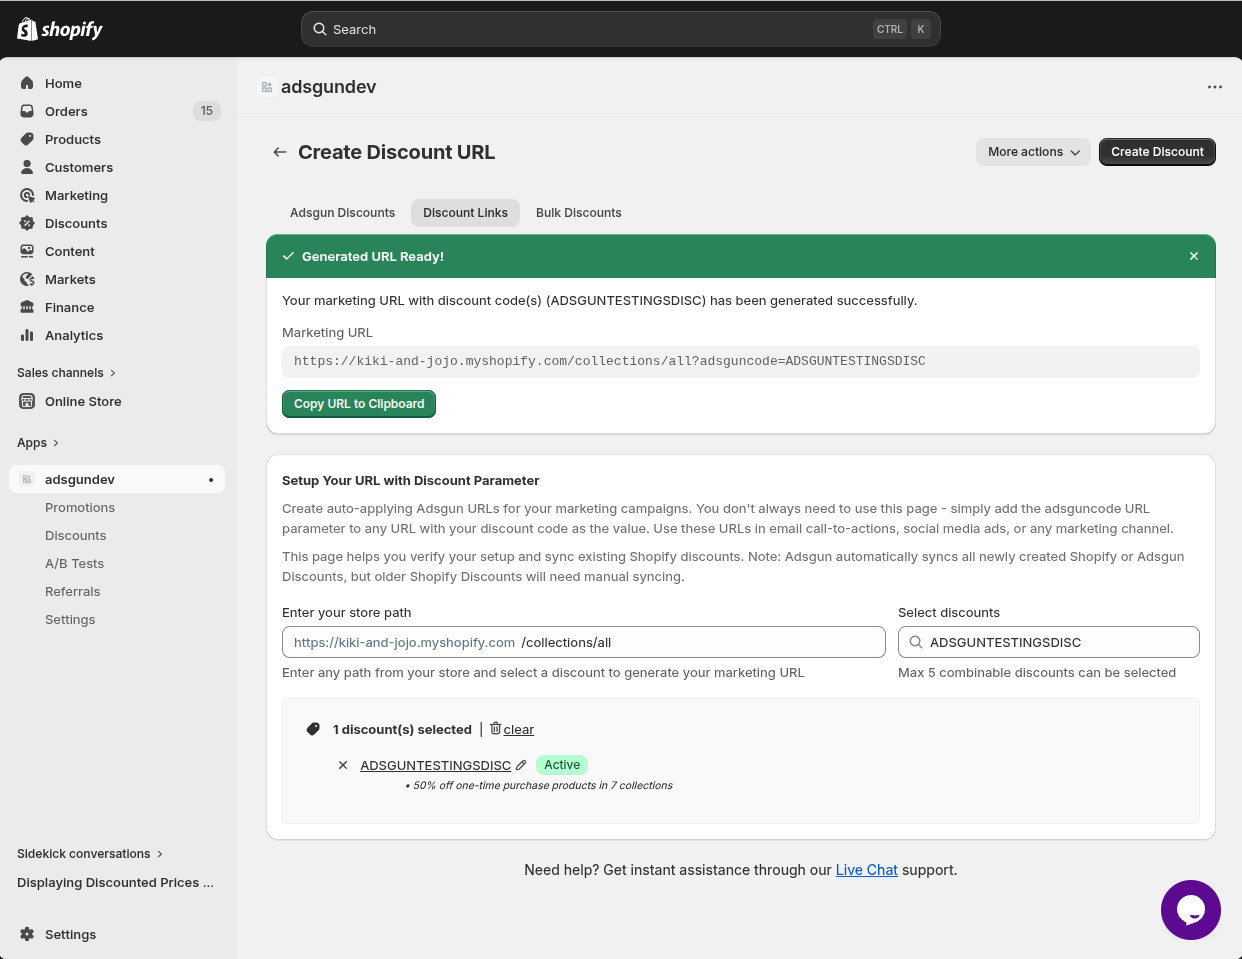Dismiss the Generated URL Ready banner

(1193, 256)
